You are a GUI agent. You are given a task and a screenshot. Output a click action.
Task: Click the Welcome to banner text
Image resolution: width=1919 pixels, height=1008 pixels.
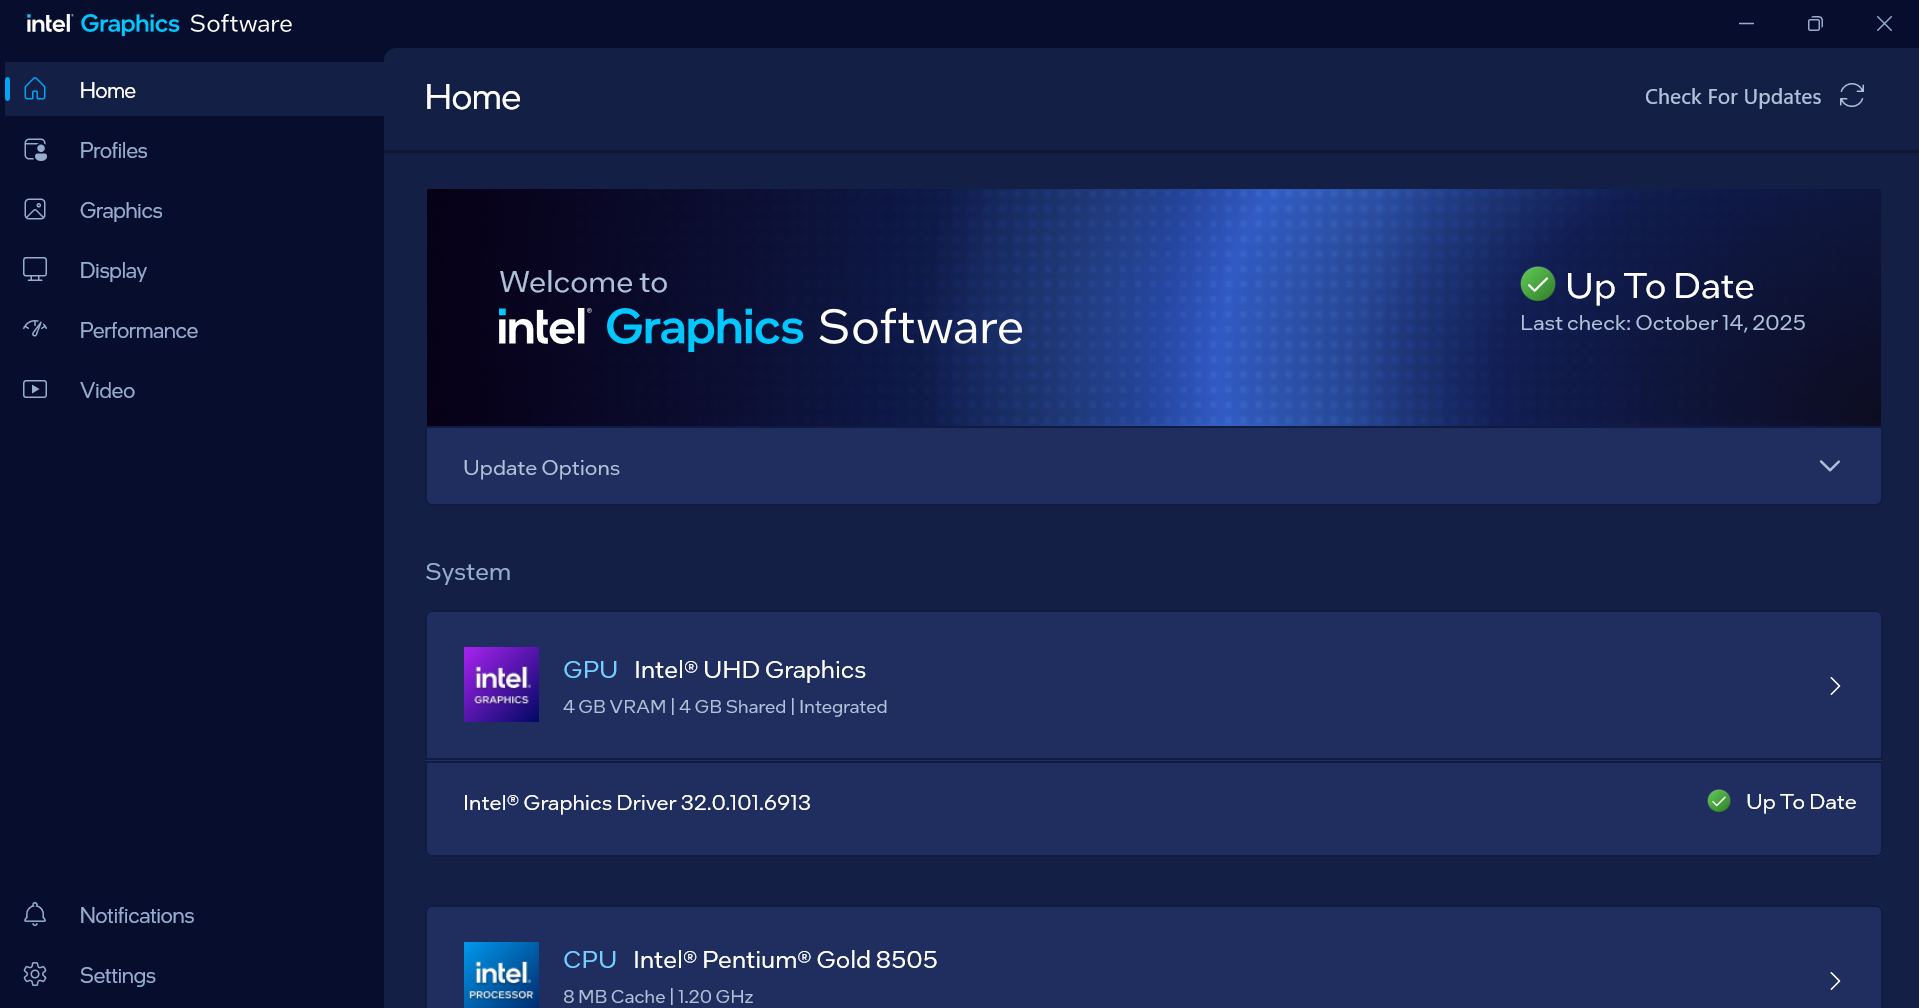point(583,282)
